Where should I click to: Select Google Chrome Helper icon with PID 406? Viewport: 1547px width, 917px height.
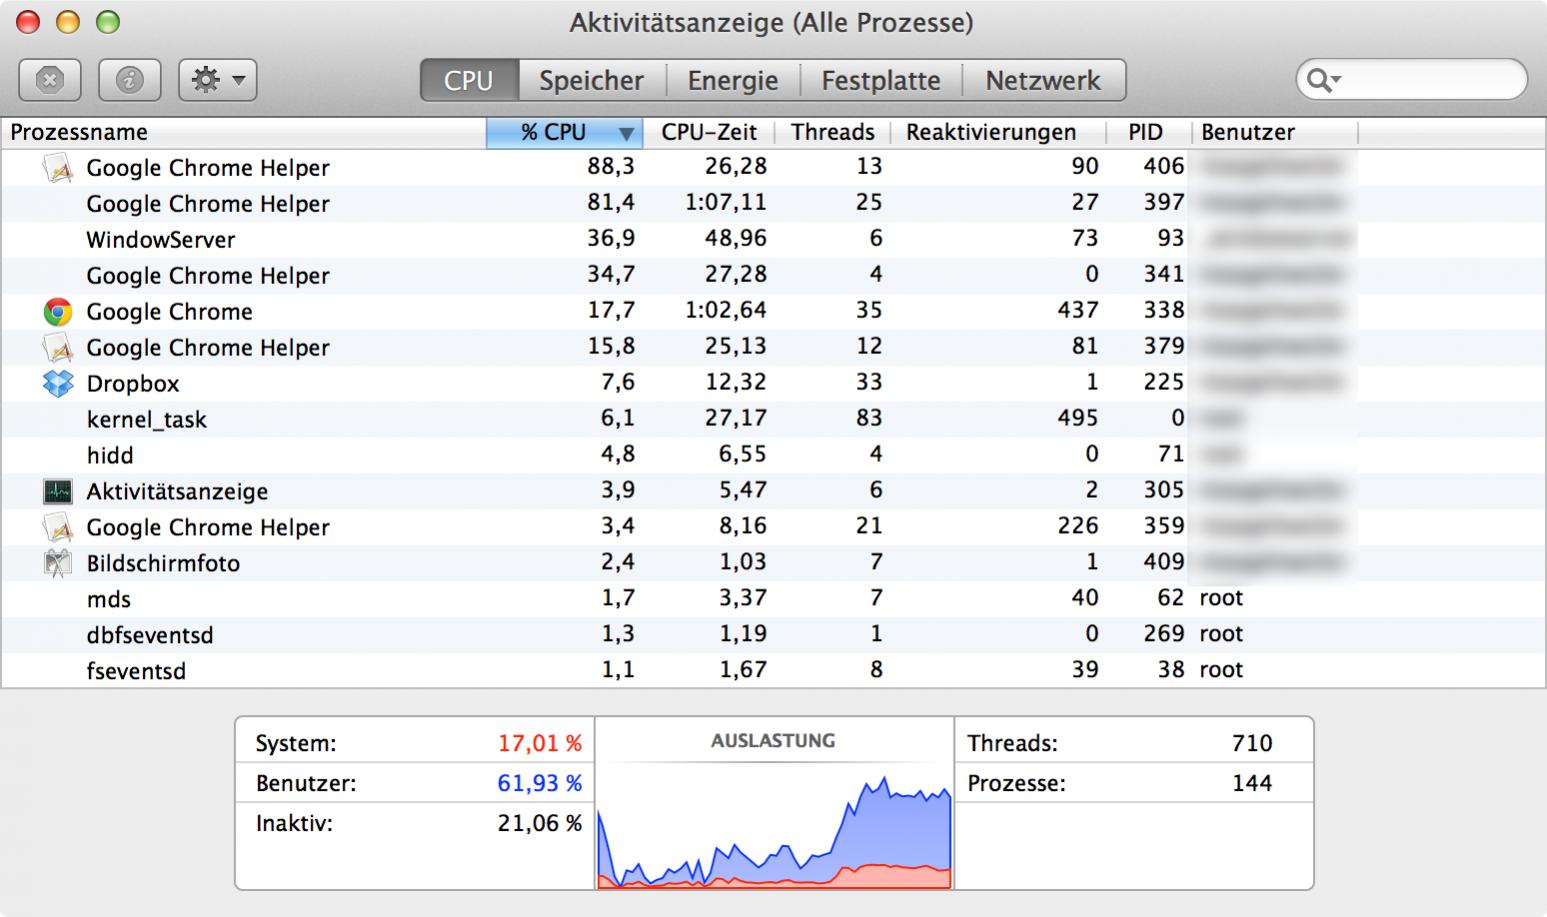click(x=58, y=168)
